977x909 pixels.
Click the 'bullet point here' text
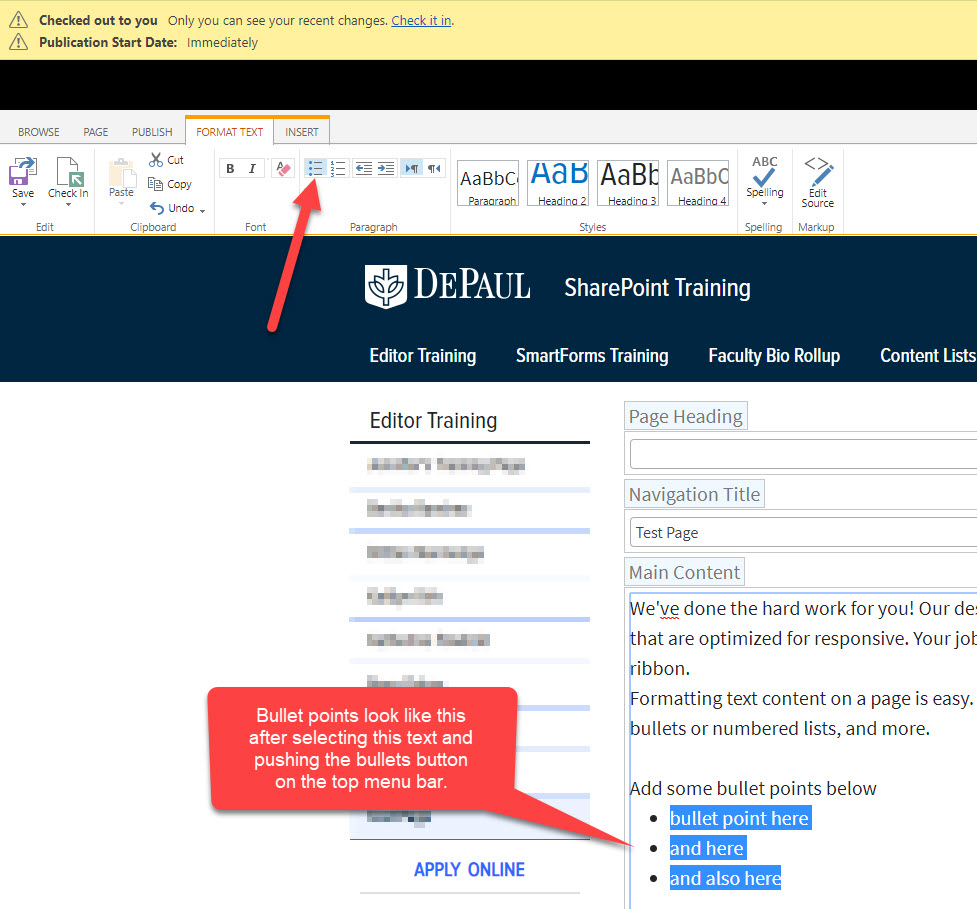tap(740, 818)
